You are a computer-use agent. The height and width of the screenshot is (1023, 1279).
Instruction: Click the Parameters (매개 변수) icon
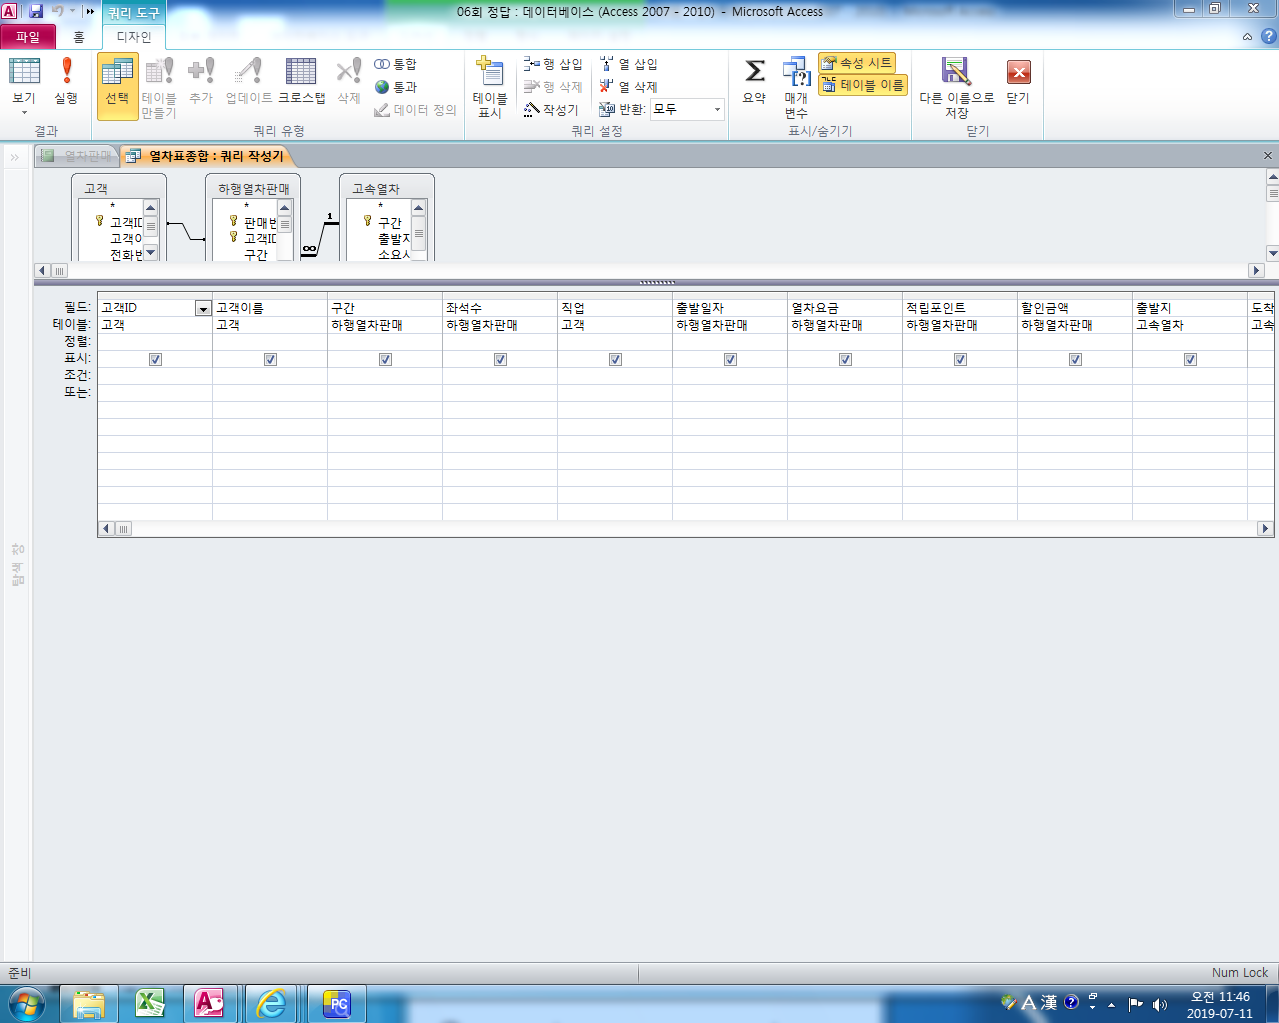click(x=796, y=85)
